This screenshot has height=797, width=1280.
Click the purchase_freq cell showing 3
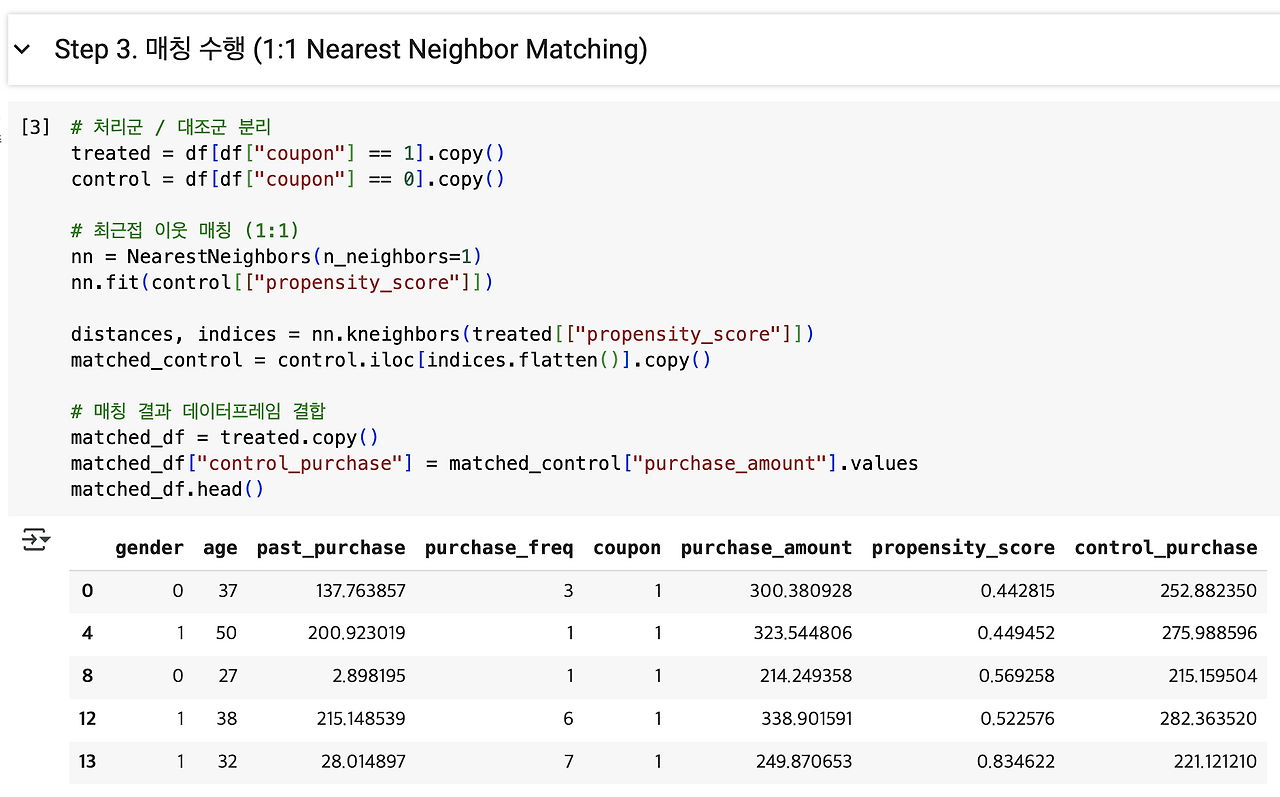568,591
